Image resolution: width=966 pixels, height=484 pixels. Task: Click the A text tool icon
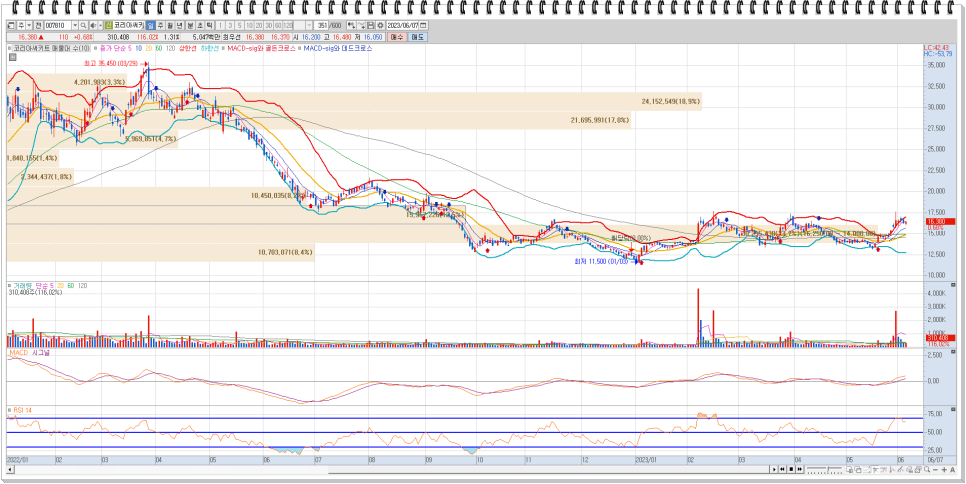[952, 469]
